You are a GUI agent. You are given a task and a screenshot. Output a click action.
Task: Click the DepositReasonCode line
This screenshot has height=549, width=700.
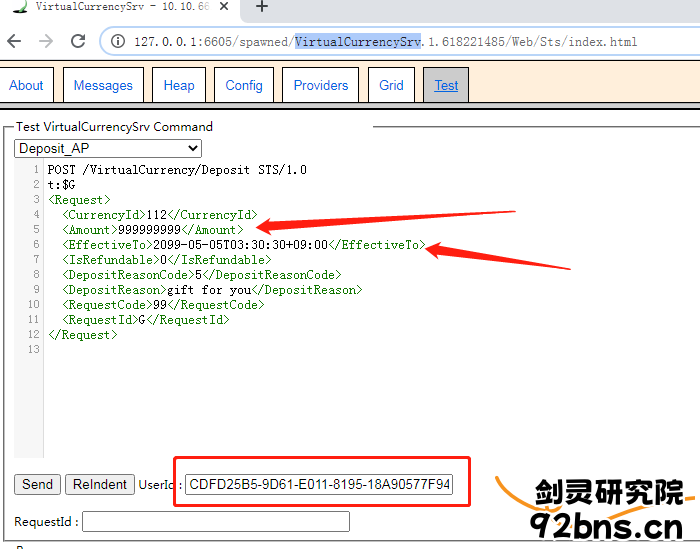tap(201, 275)
